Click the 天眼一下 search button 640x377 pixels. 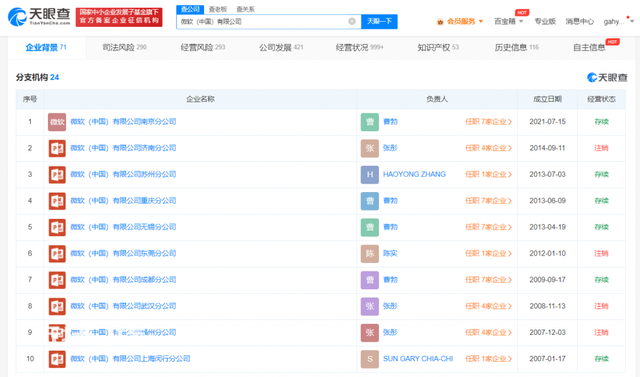pyautogui.click(x=379, y=21)
